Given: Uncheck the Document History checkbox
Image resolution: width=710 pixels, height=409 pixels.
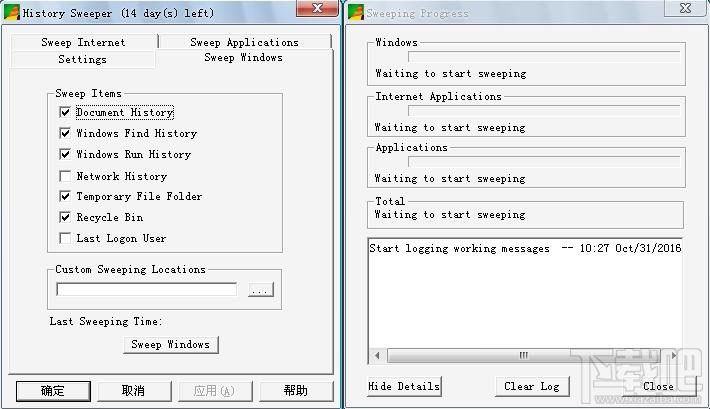Looking at the screenshot, I should pos(65,112).
